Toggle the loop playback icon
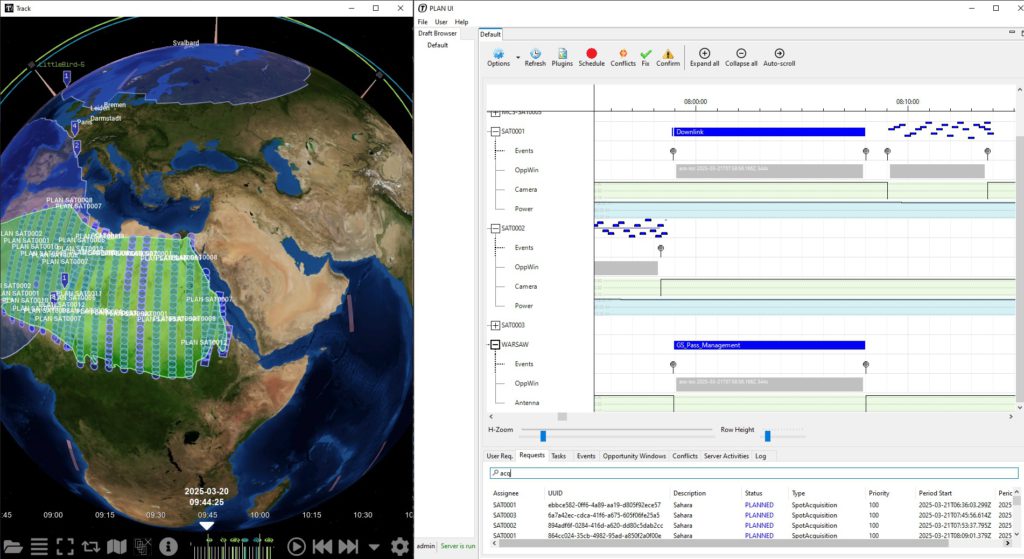The height and width of the screenshot is (559, 1024). (x=91, y=547)
